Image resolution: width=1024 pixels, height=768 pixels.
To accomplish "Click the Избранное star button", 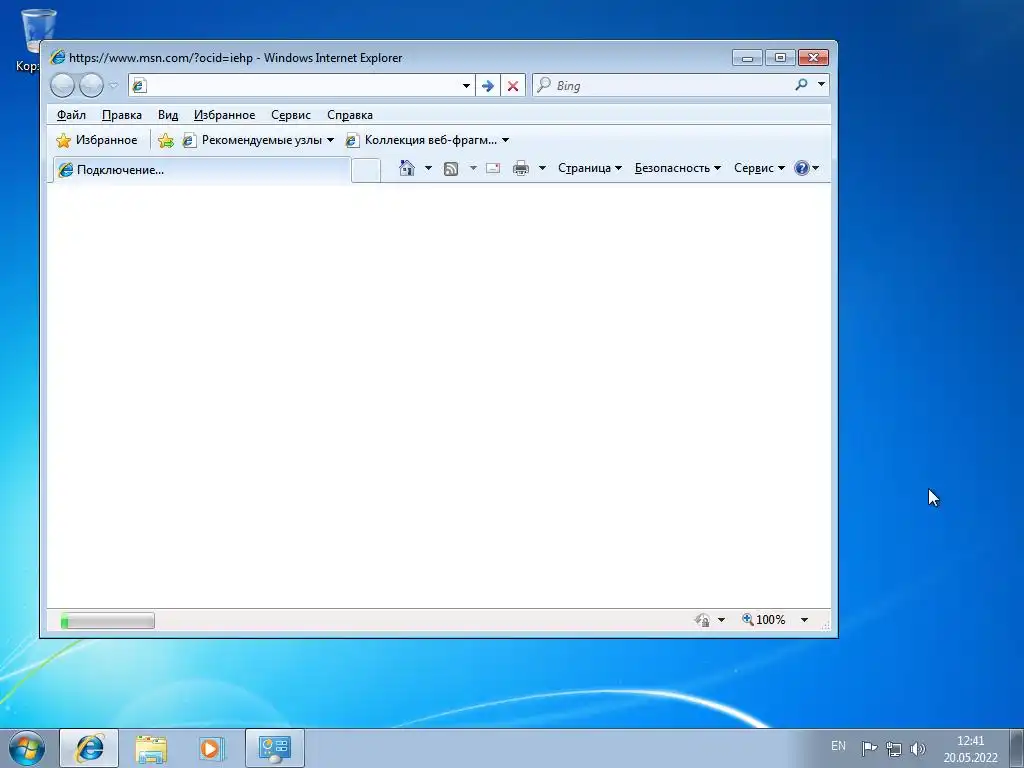I will [97, 140].
